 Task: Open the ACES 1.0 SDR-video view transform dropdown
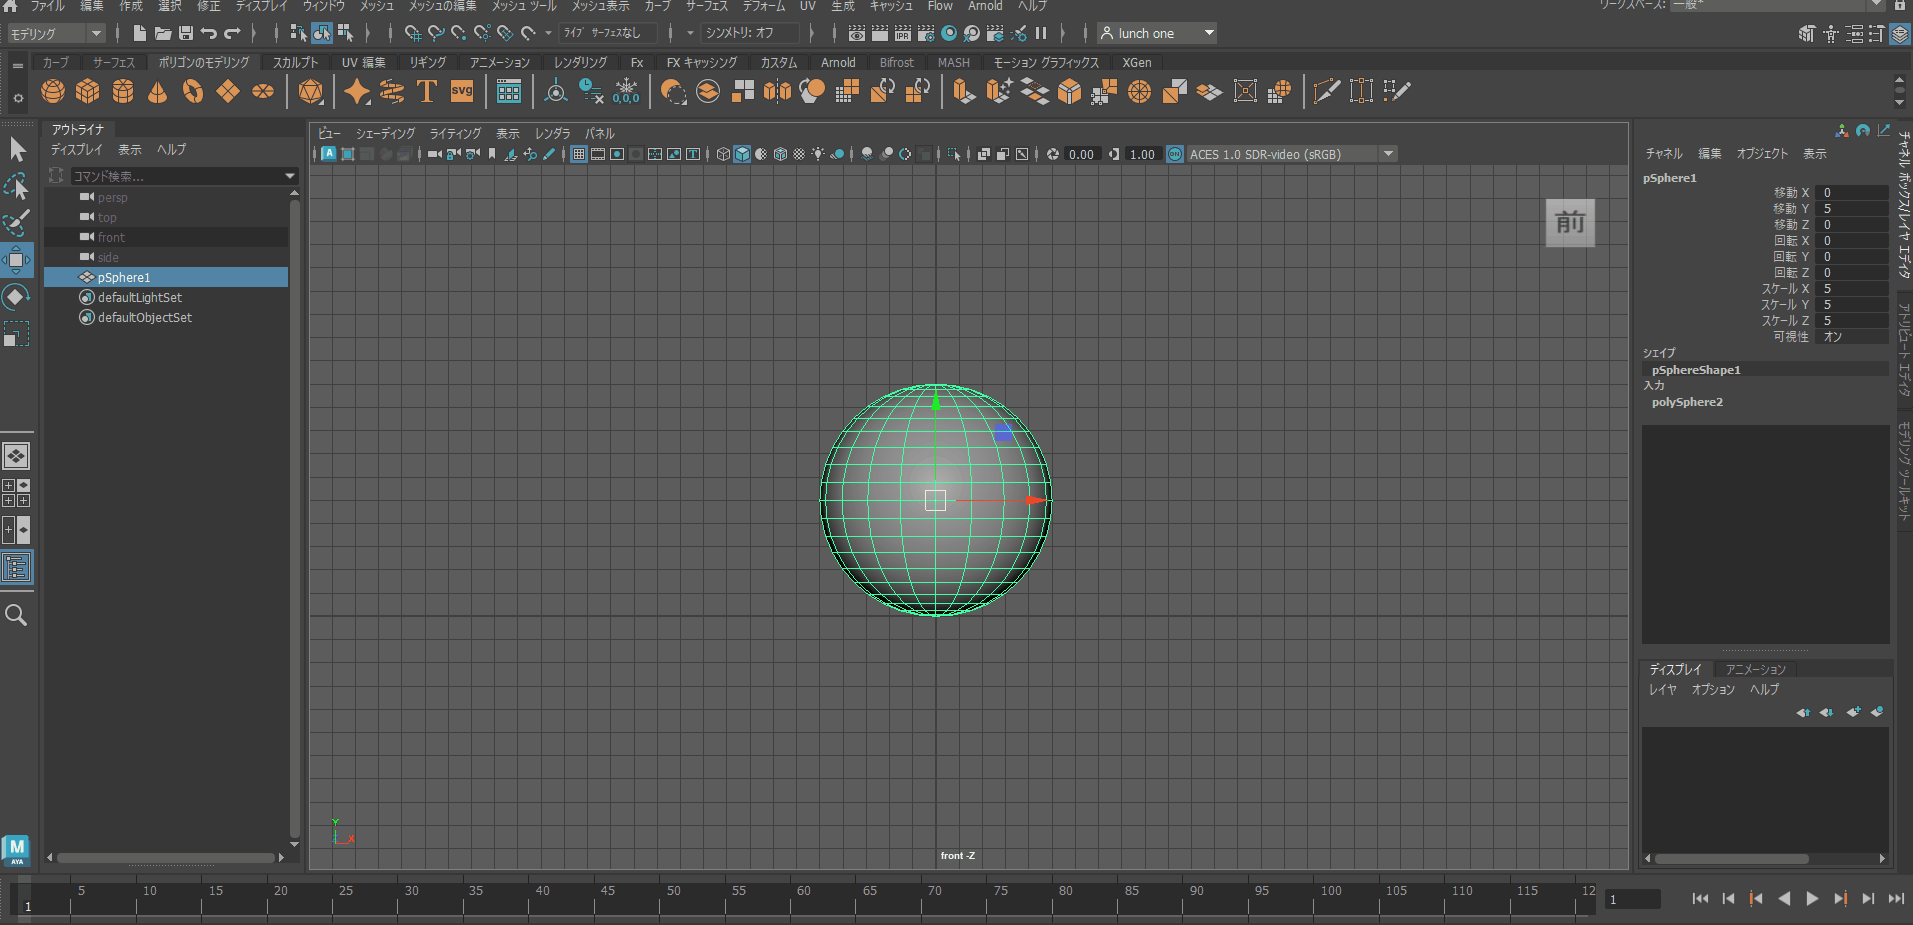pyautogui.click(x=1388, y=154)
